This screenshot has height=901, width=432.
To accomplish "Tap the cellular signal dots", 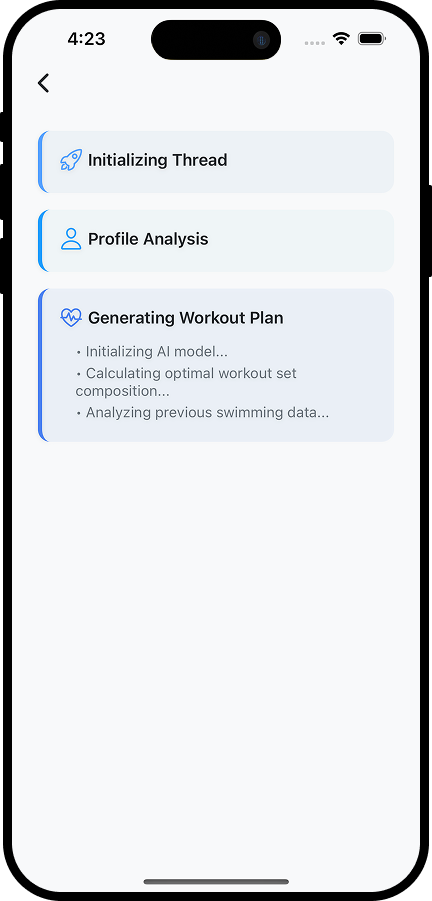I will (315, 43).
